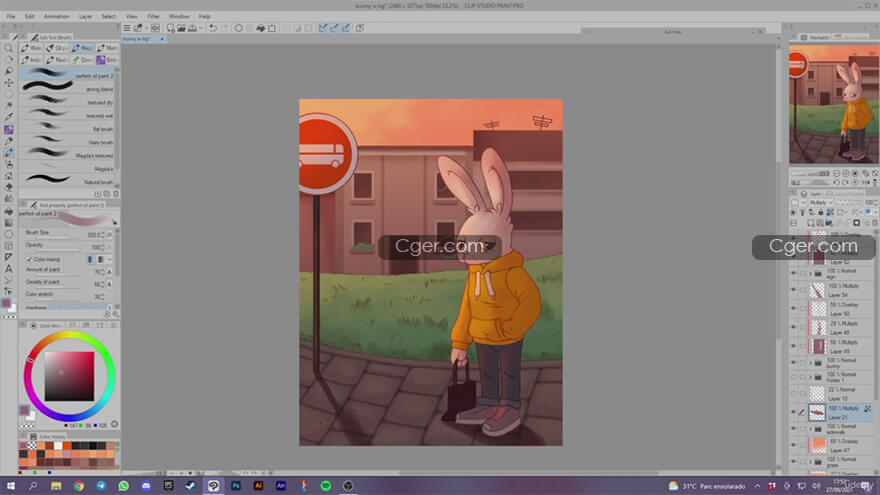Select the Figure ellipse tool
Image resolution: width=880 pixels, height=495 pixels.
coord(8,234)
